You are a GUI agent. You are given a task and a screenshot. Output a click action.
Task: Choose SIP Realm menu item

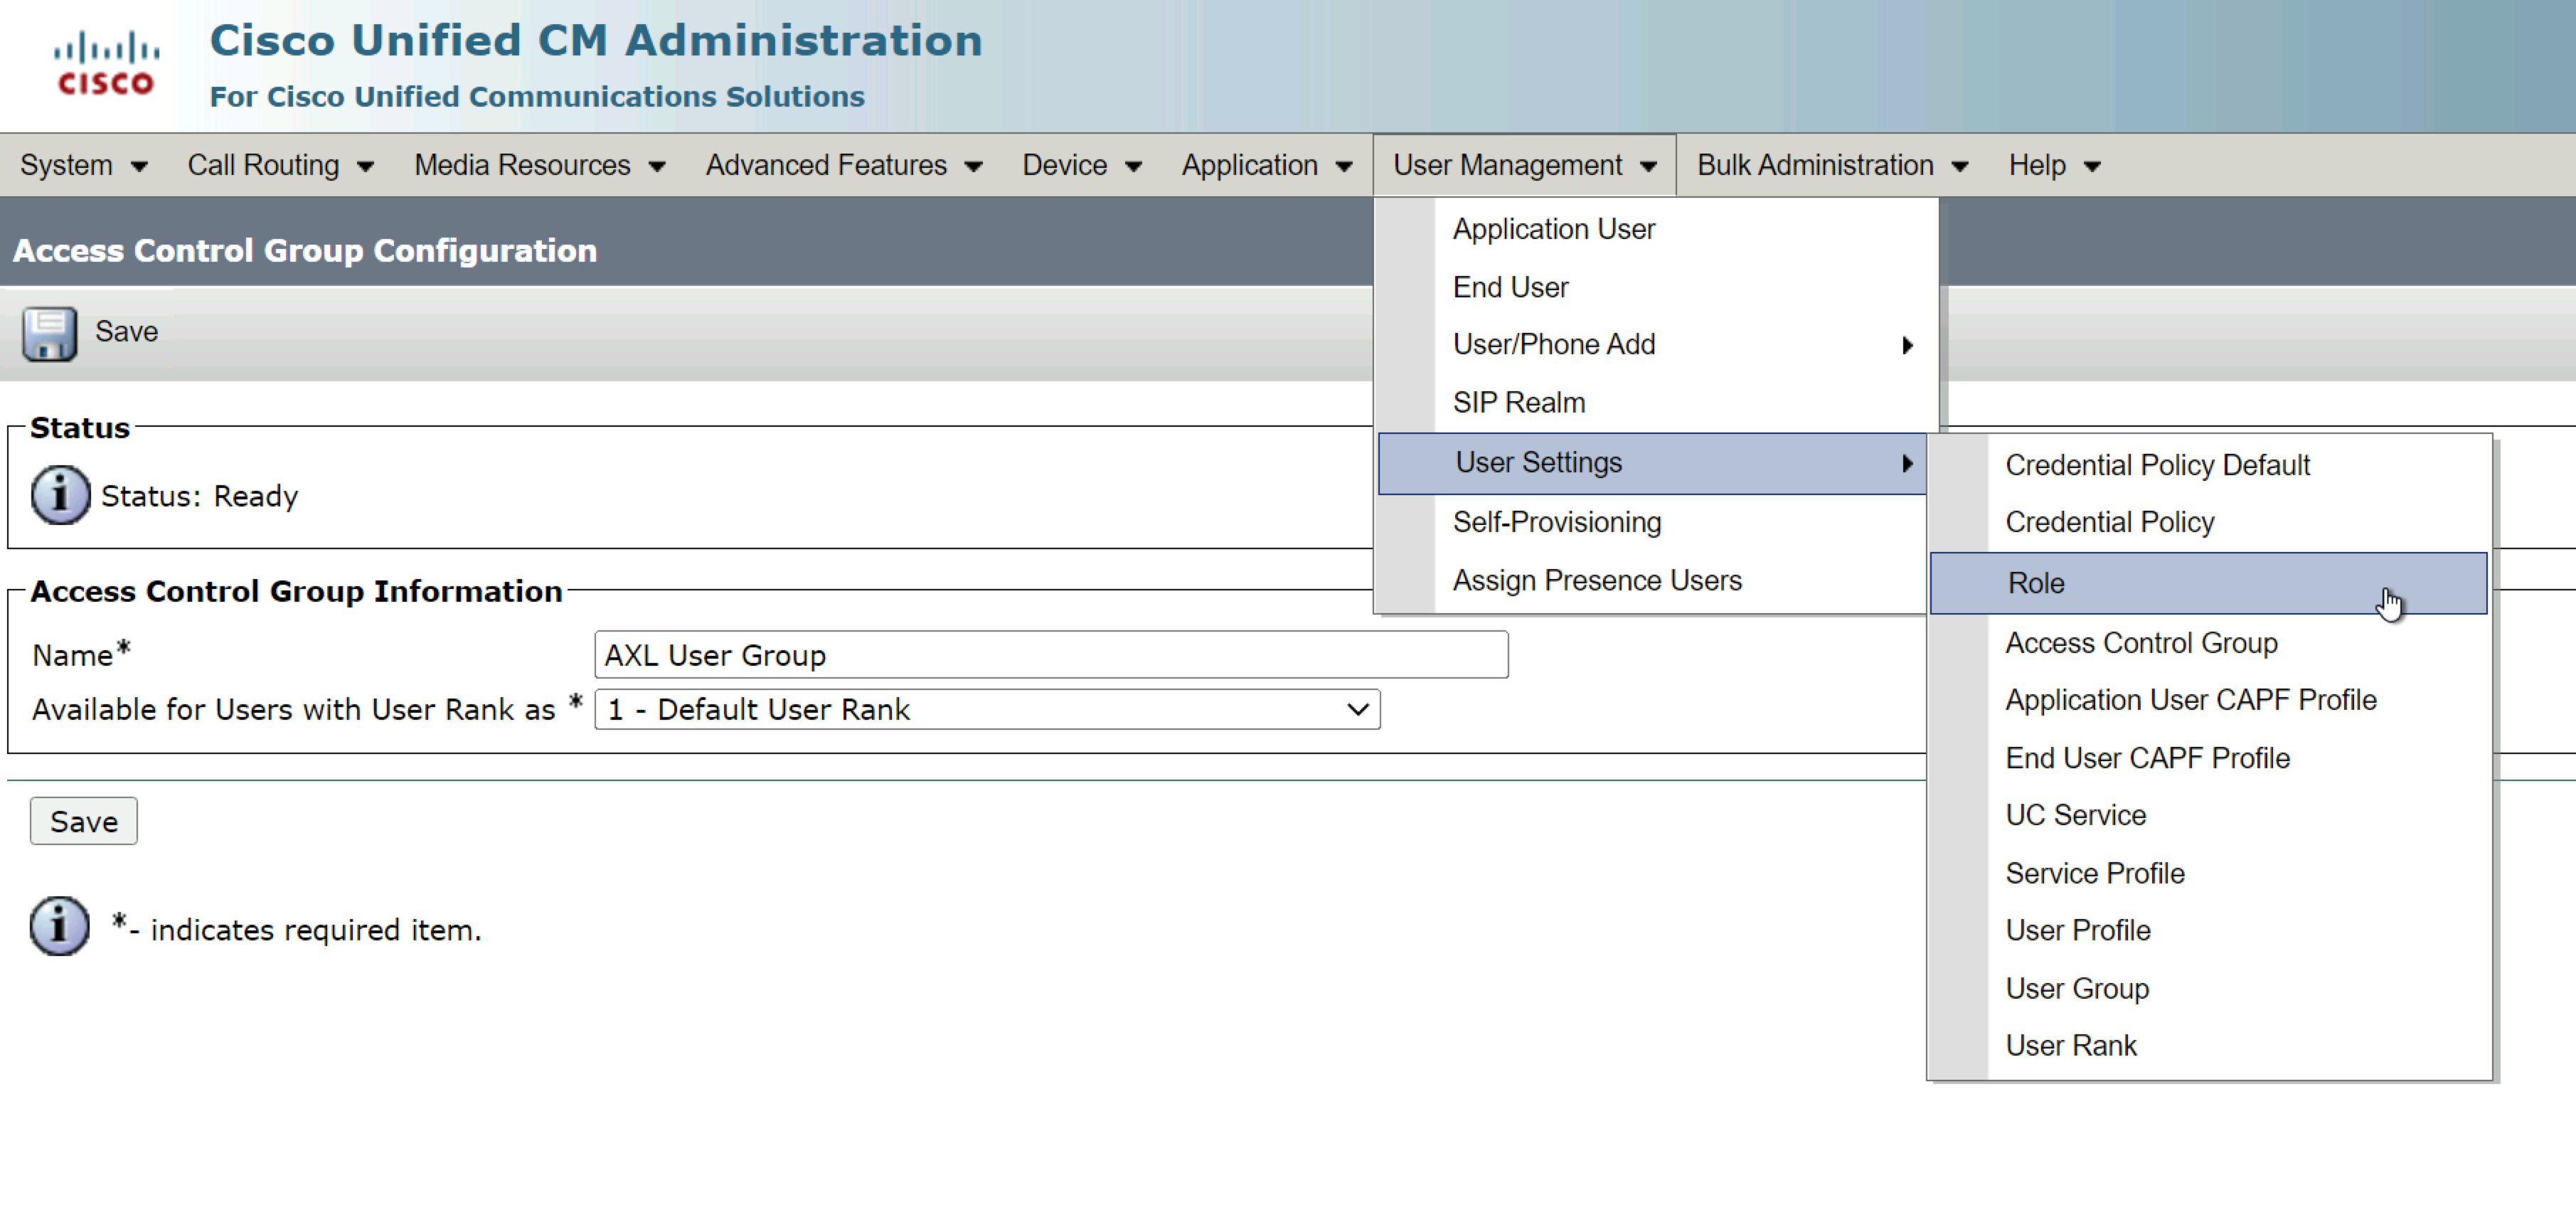[x=1656, y=403]
